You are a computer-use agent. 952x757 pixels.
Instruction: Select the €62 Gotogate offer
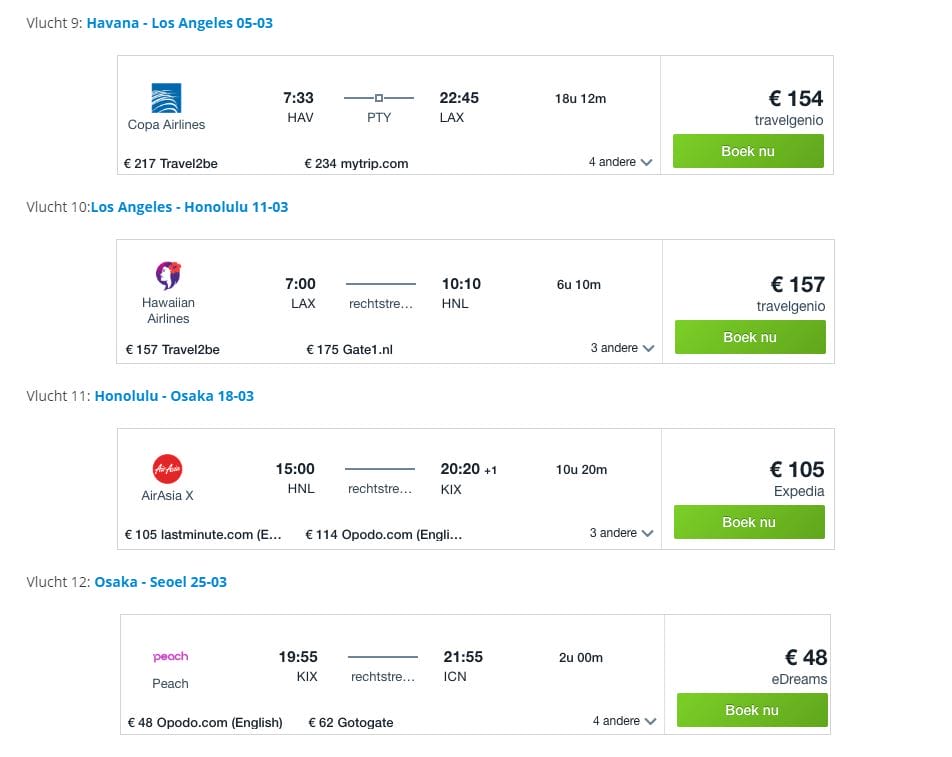(x=351, y=722)
